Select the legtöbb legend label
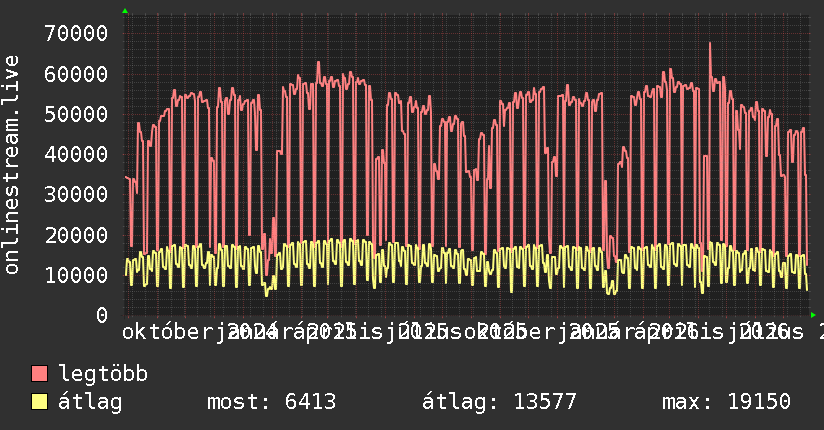The width and height of the screenshot is (824, 430). tap(103, 374)
